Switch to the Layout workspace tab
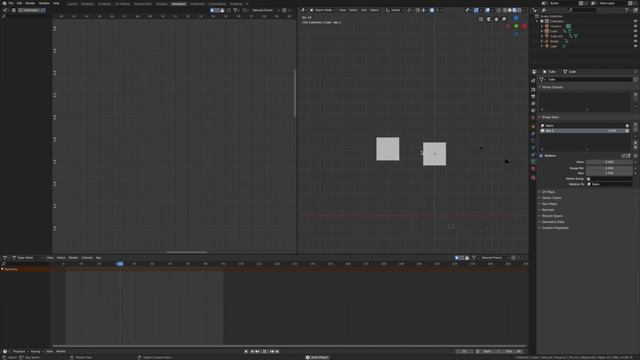This screenshot has width=640, height=360. tap(72, 4)
